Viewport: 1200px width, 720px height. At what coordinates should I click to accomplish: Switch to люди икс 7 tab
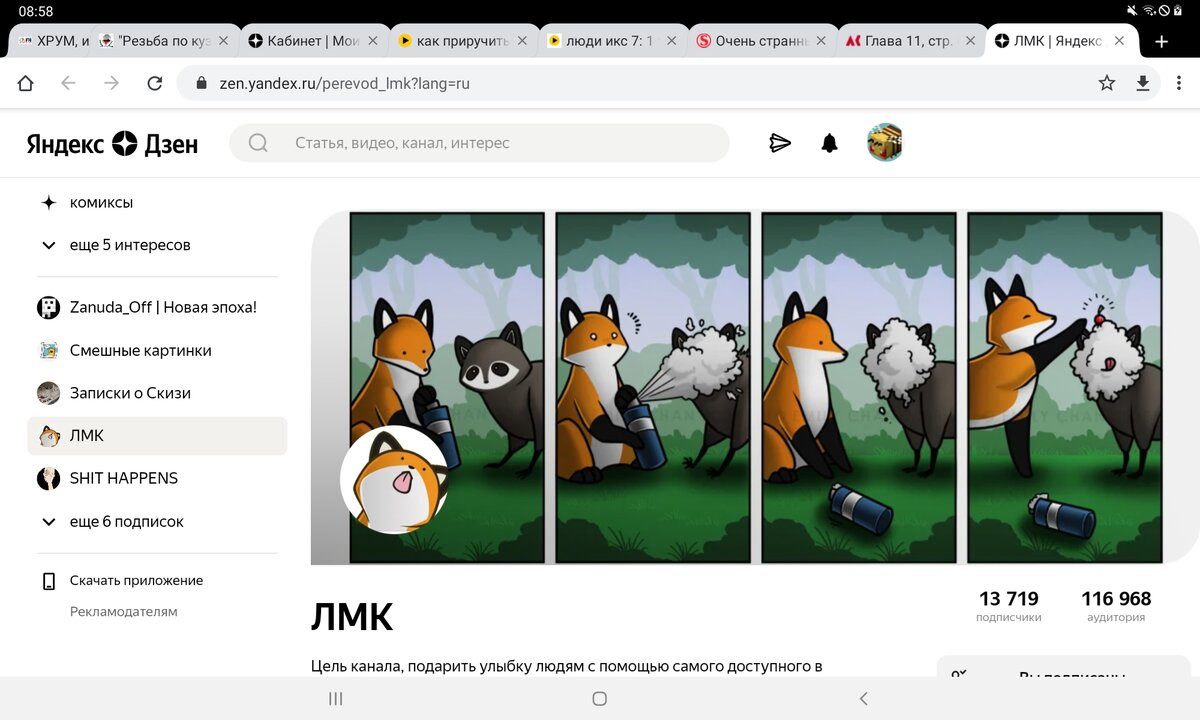(610, 41)
